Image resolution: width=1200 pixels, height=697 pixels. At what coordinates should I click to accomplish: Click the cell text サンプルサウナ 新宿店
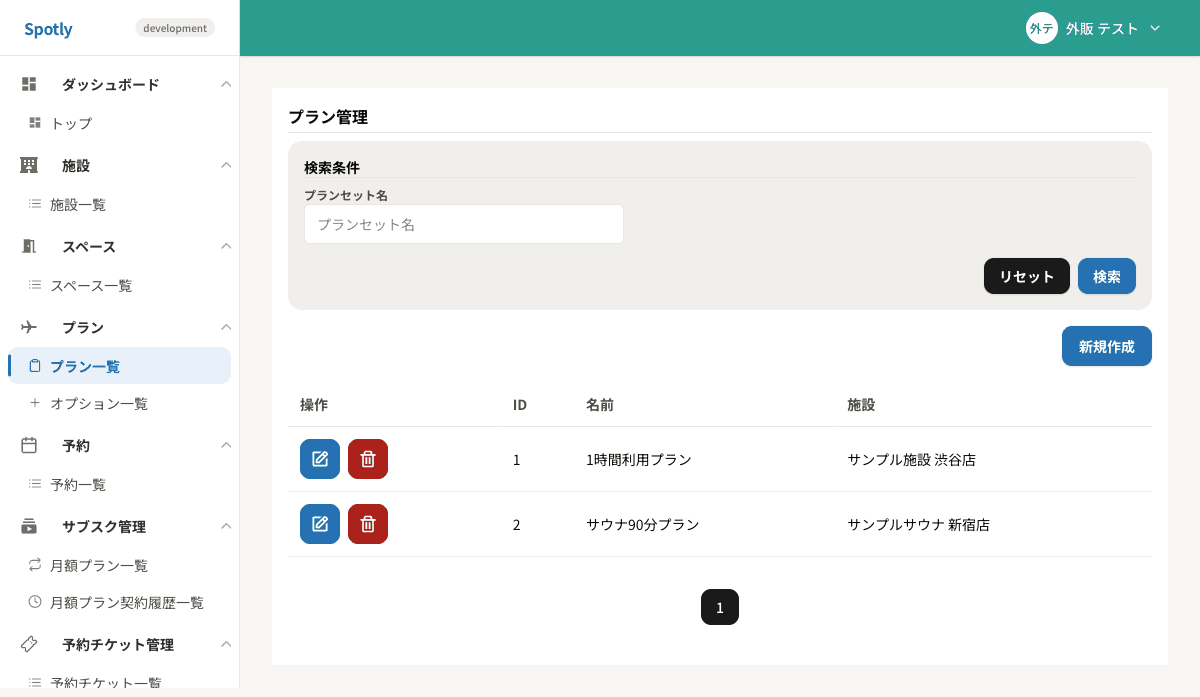tap(918, 524)
